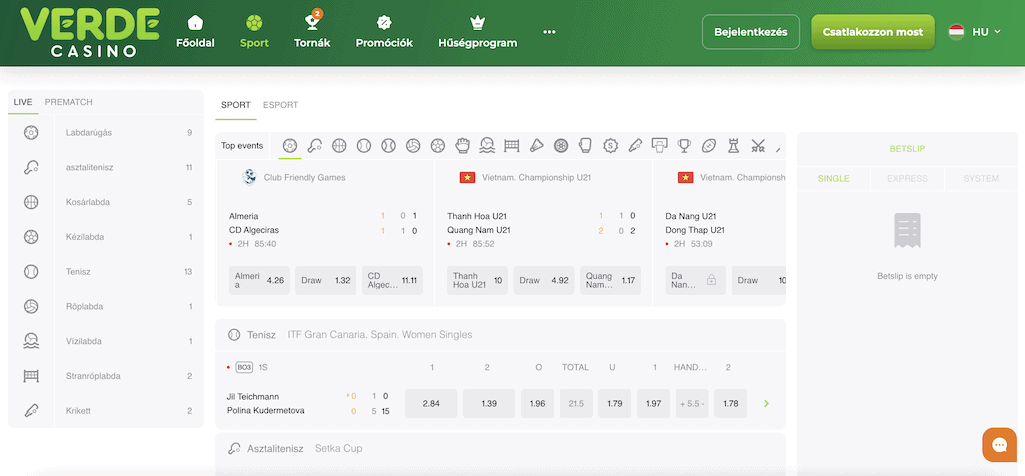Switch to the ESPORT tab
The height and width of the screenshot is (476, 1025).
[x=280, y=105]
